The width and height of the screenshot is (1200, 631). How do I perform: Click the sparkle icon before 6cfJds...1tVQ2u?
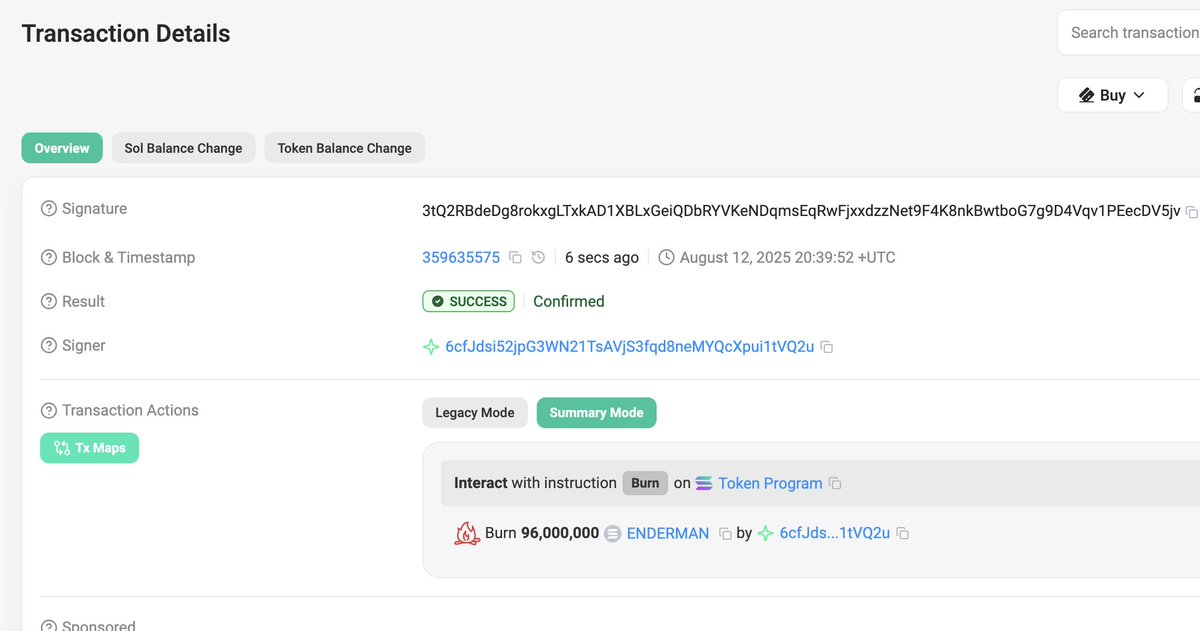click(x=766, y=534)
